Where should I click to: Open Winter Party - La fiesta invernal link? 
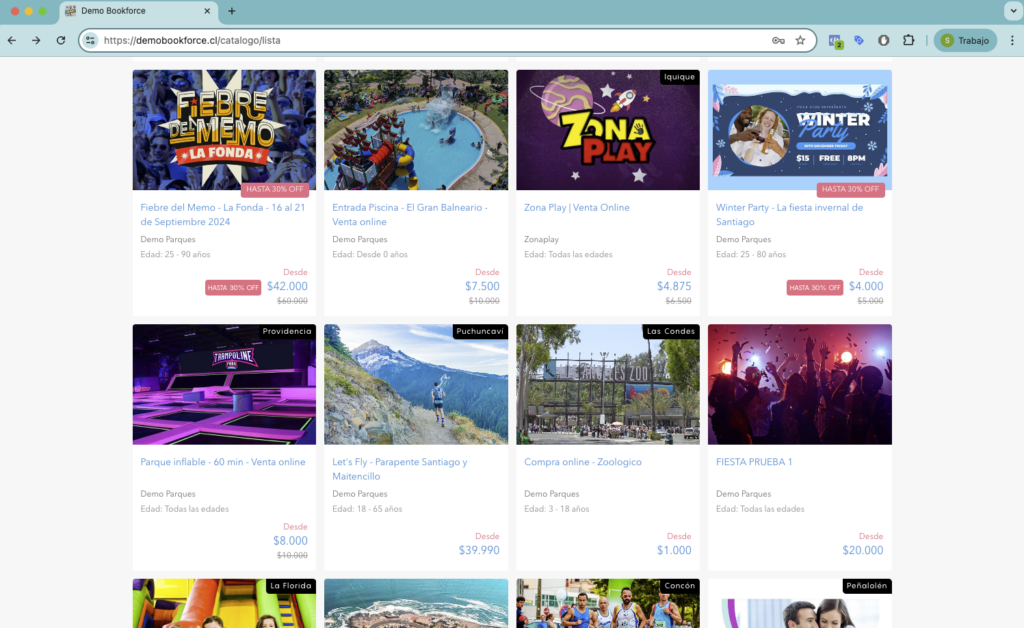[790, 215]
